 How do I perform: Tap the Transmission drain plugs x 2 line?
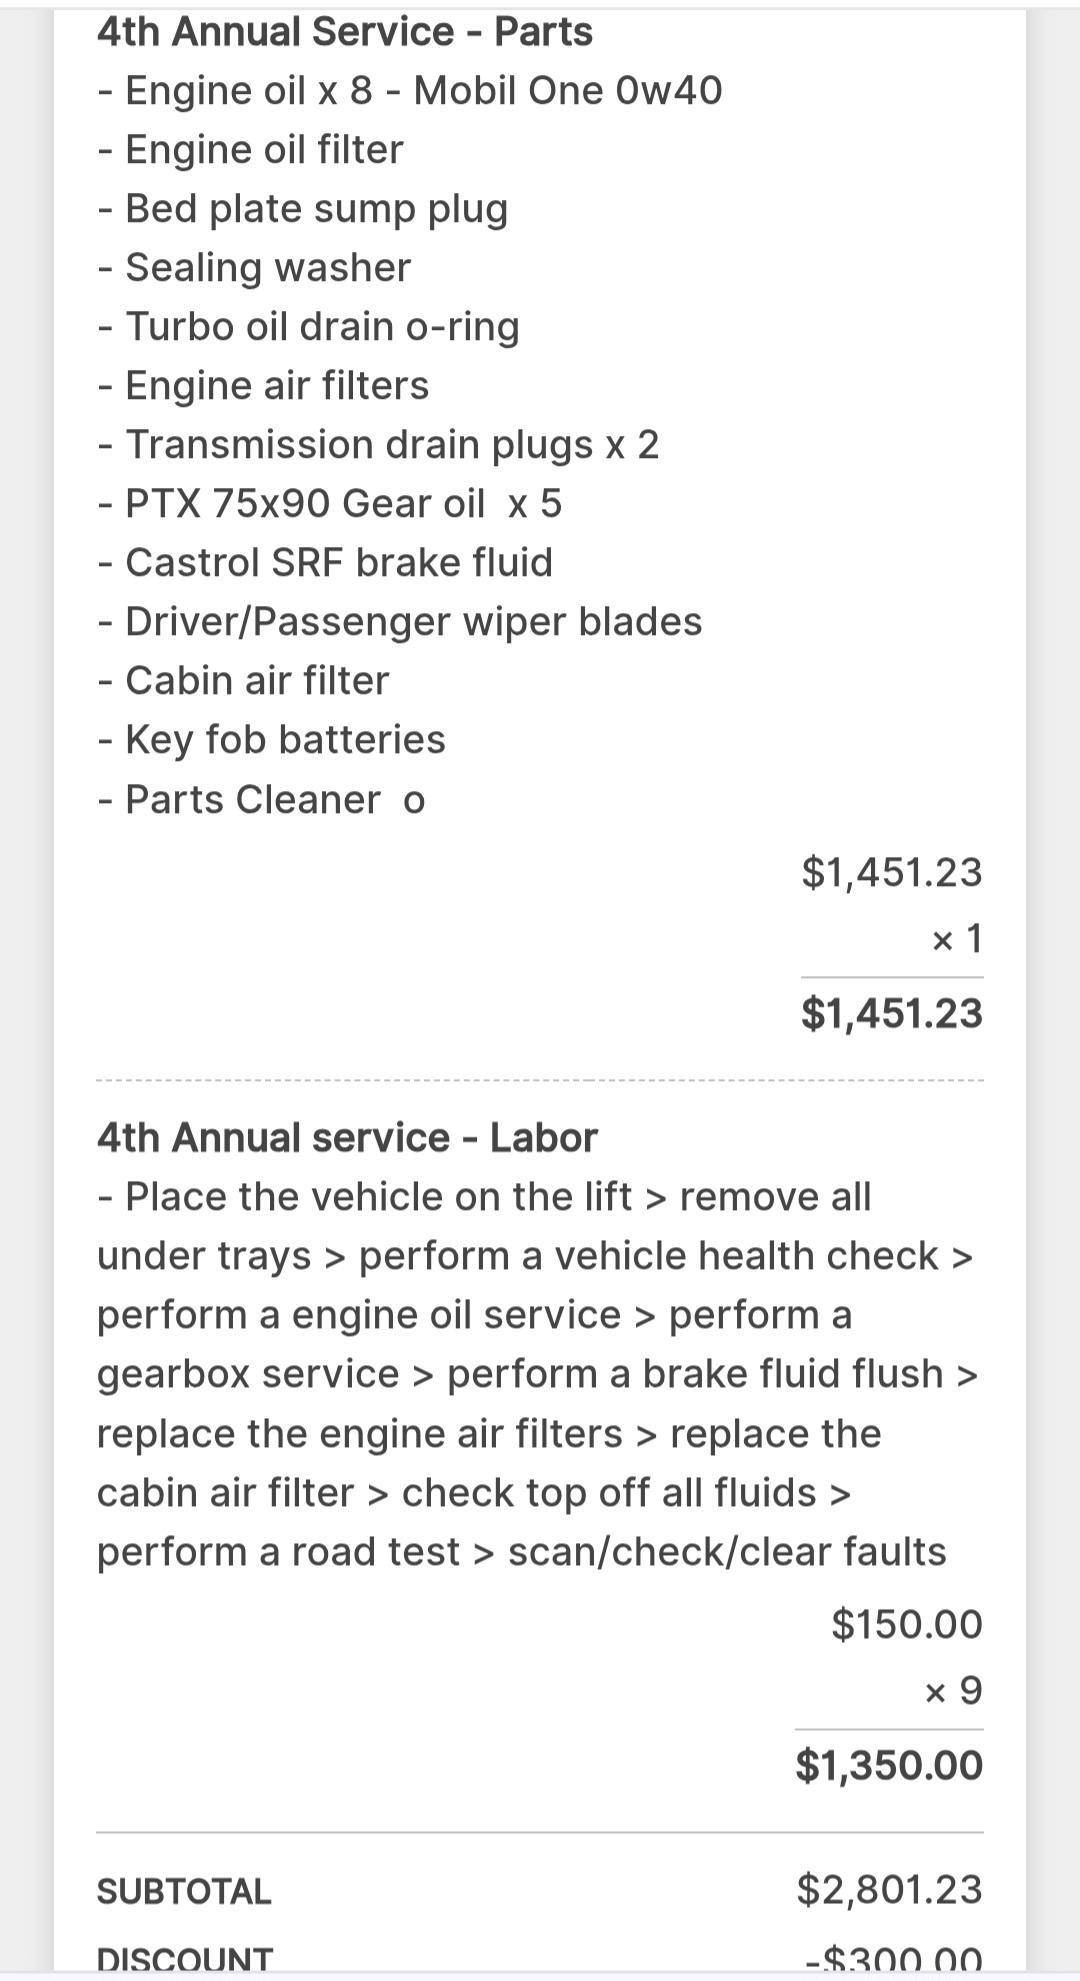pos(379,445)
